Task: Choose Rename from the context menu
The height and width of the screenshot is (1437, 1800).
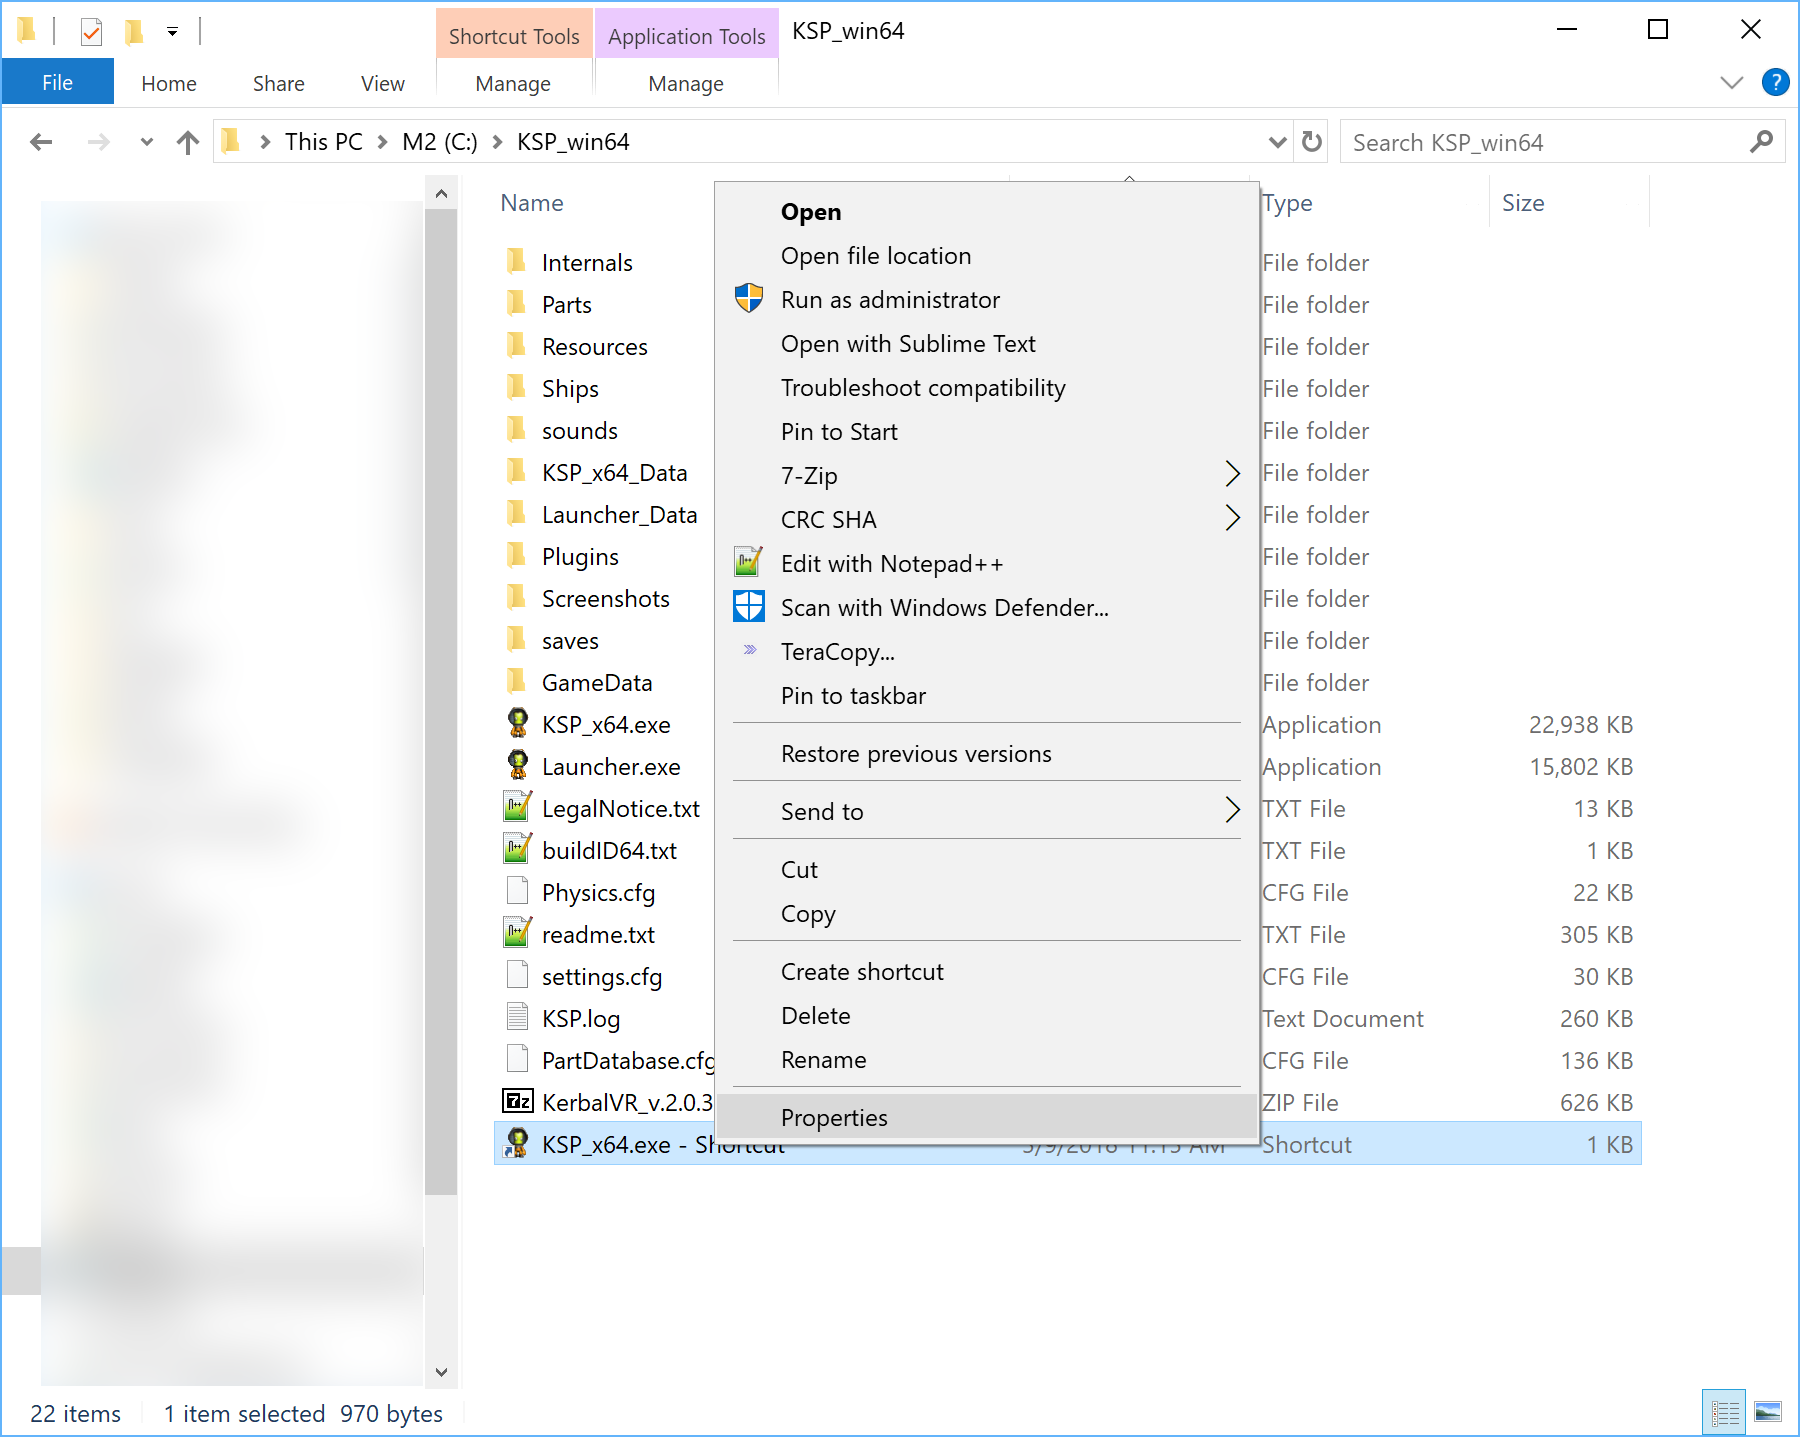Action: [x=987, y=1059]
